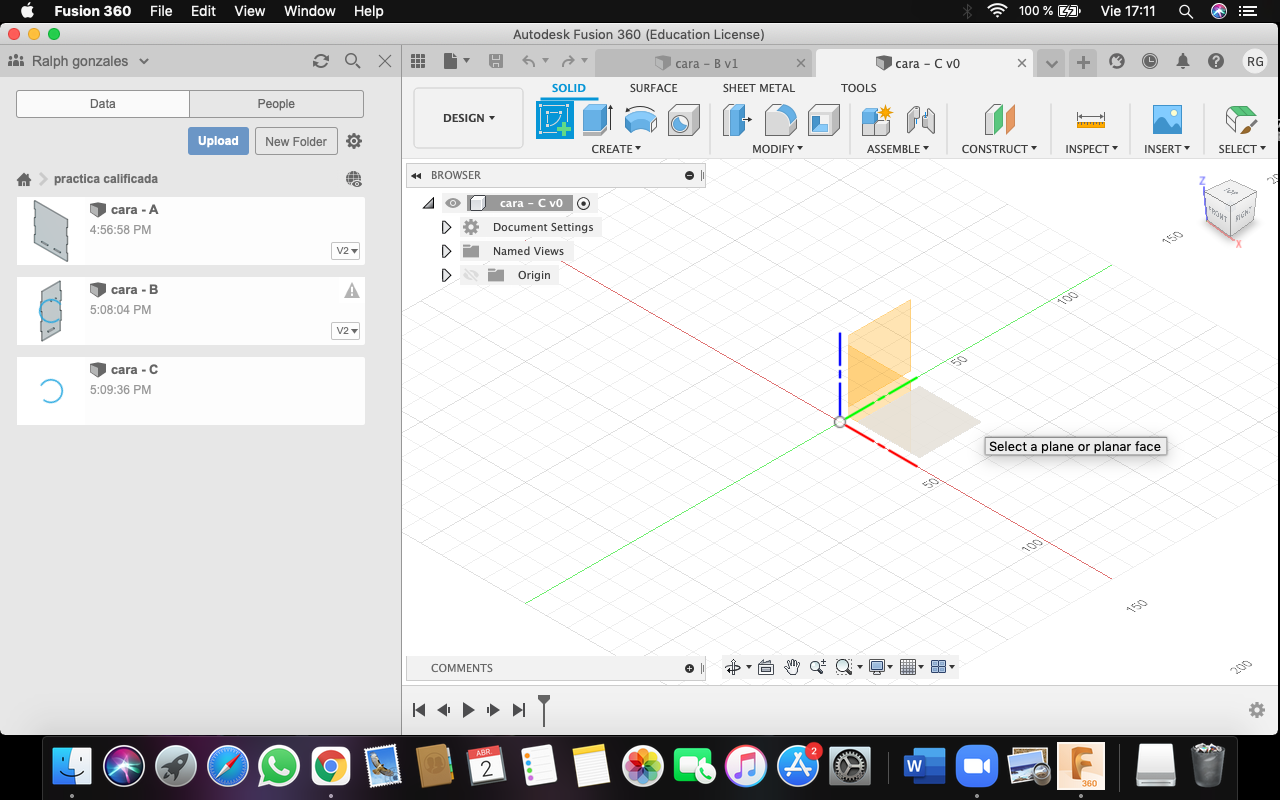This screenshot has height=800, width=1280.
Task: Open the CONSTRUCT dropdown menu
Action: tap(999, 149)
